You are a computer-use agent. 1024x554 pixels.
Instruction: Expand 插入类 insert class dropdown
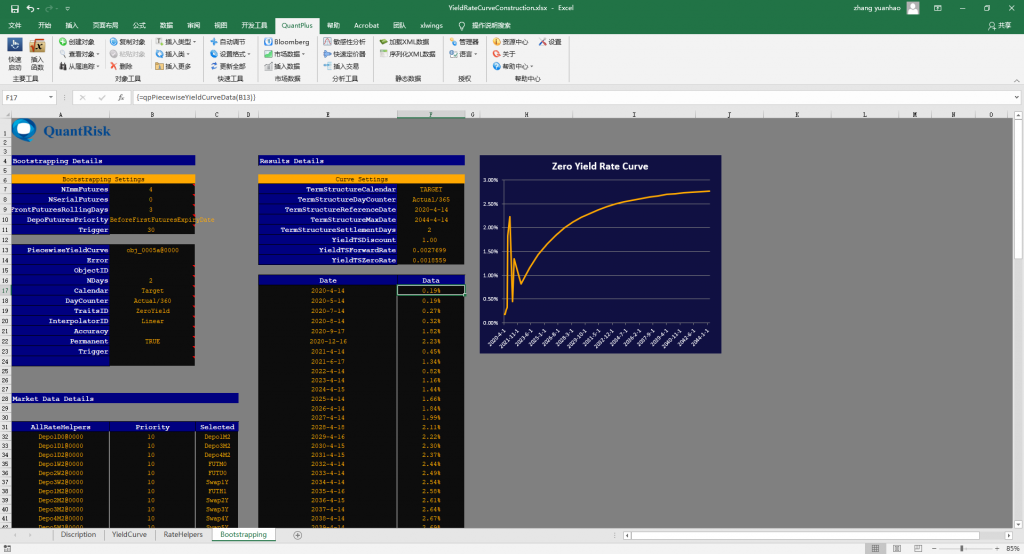pyautogui.click(x=187, y=54)
